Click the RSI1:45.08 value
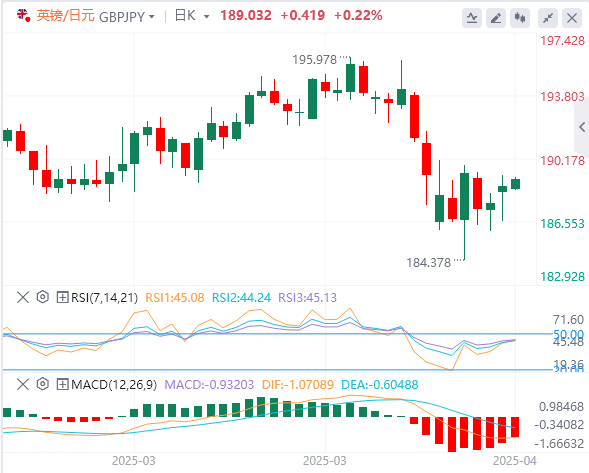The image size is (589, 473). [175, 298]
